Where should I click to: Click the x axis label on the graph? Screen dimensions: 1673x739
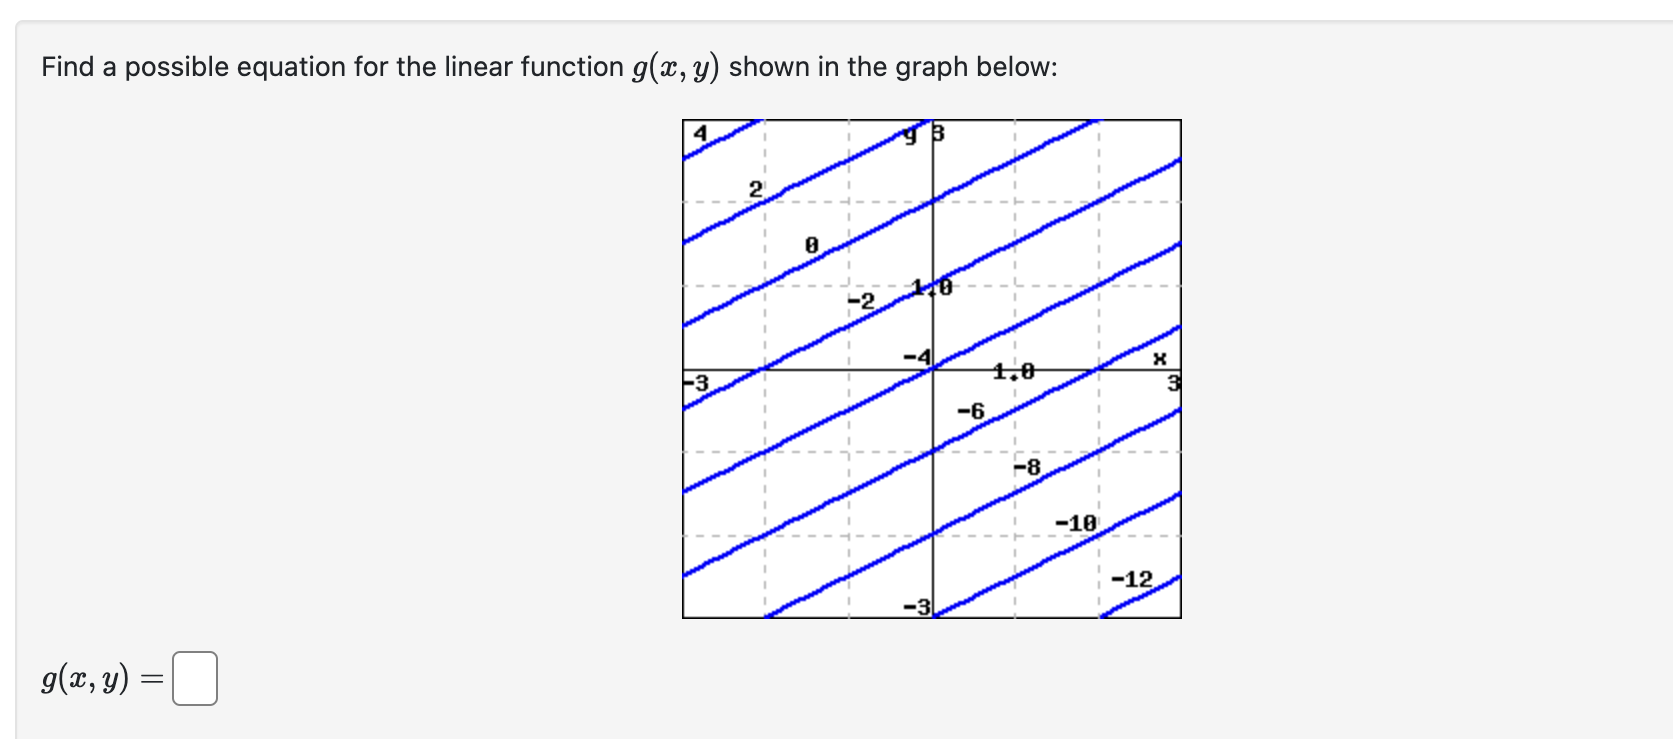coord(1158,359)
